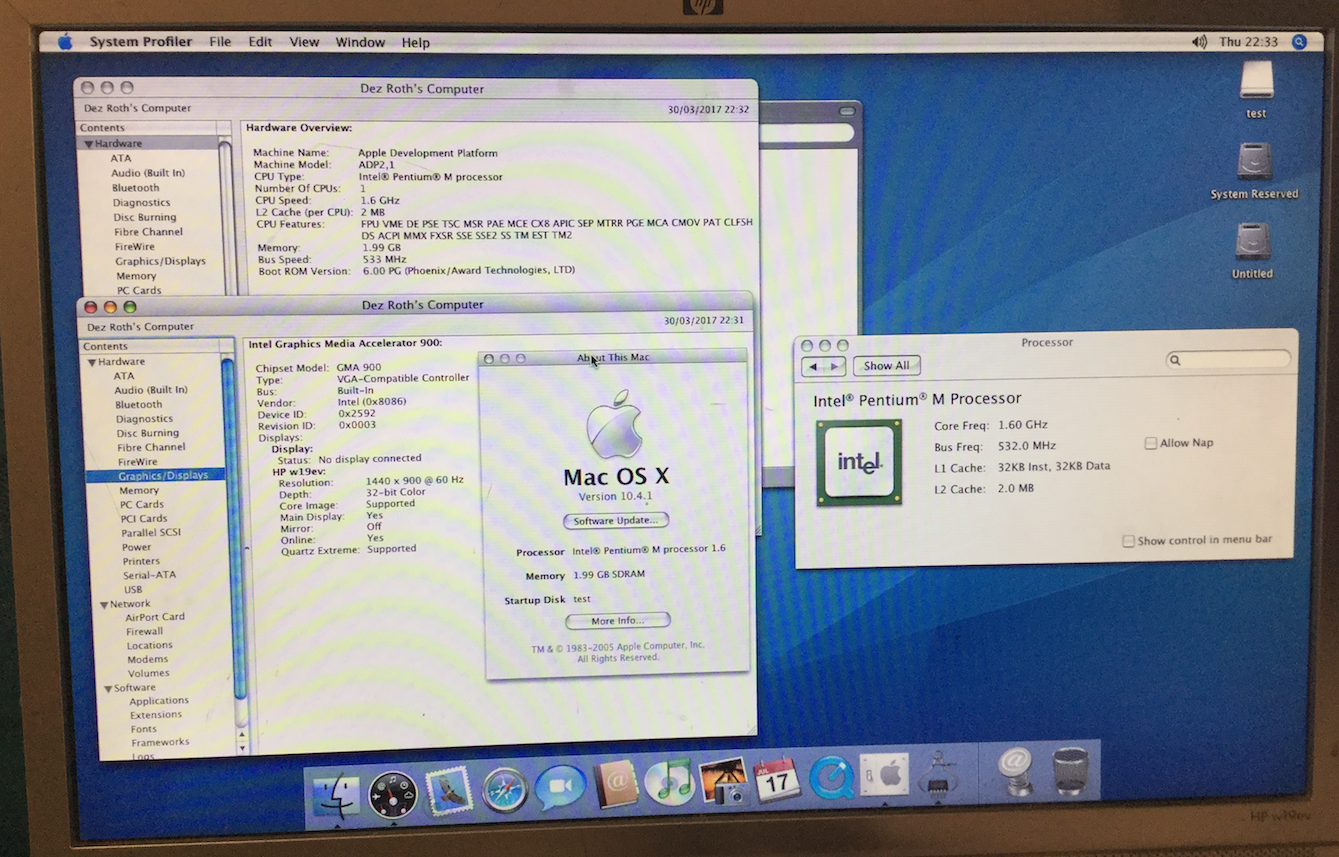The width and height of the screenshot is (1339, 857).
Task: Open the File menu
Action: [x=220, y=42]
